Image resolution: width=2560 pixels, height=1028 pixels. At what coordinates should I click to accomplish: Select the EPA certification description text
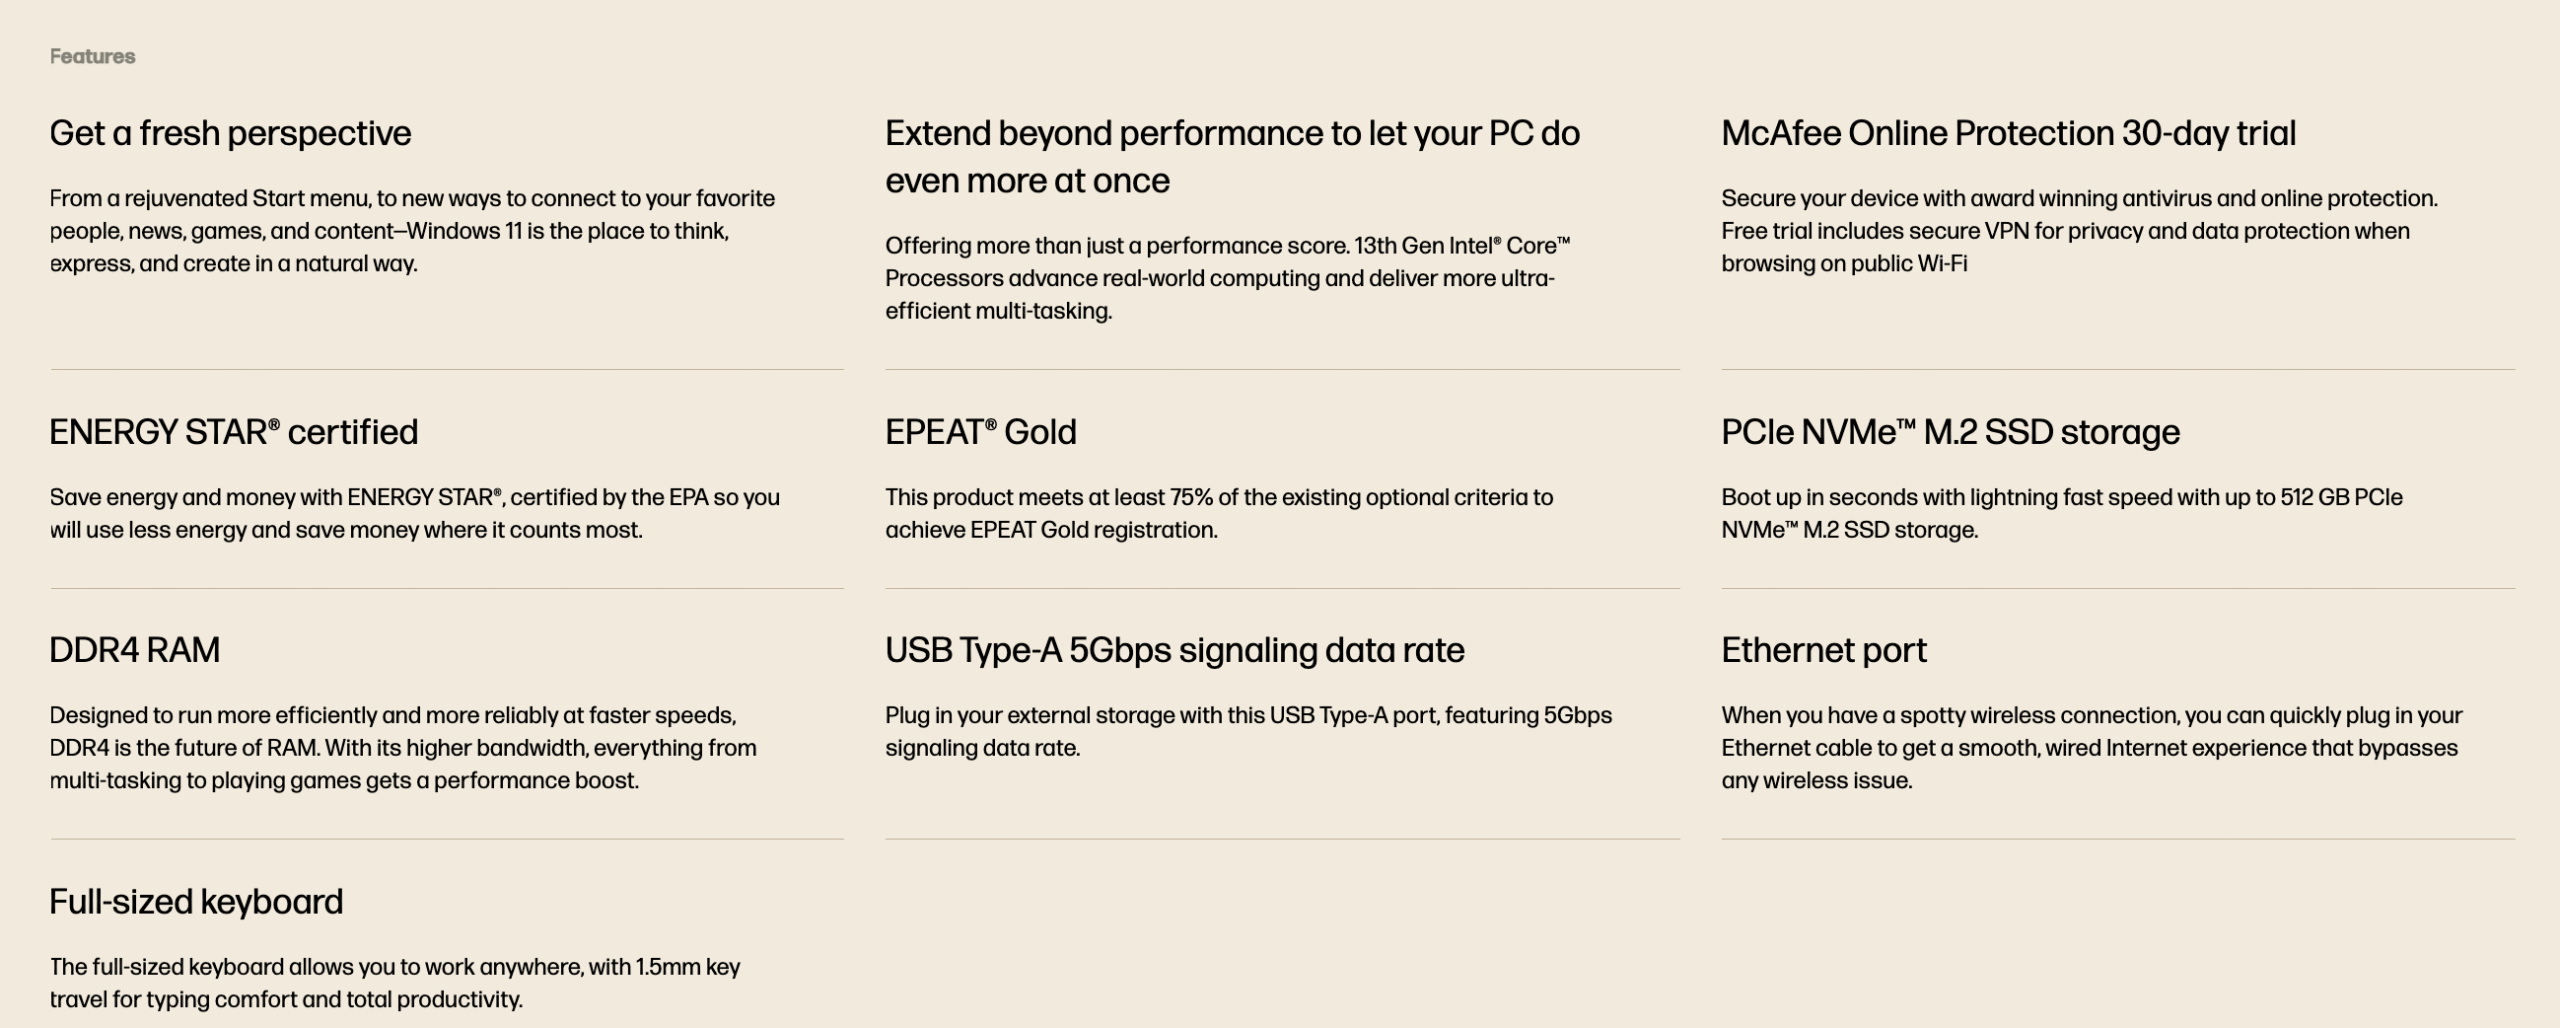414,513
